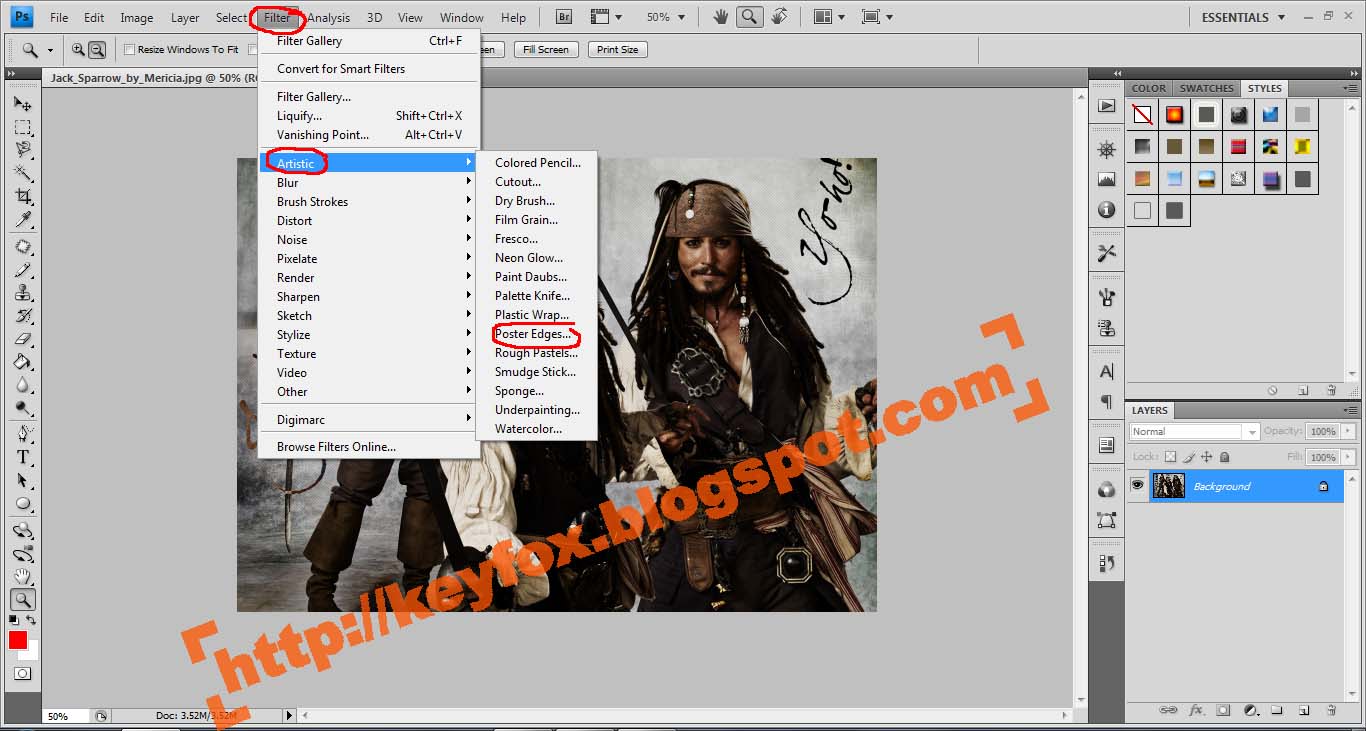Screen dimensions: 1366x731
Task: Click Liquify in the Filter menu
Action: 368,116
